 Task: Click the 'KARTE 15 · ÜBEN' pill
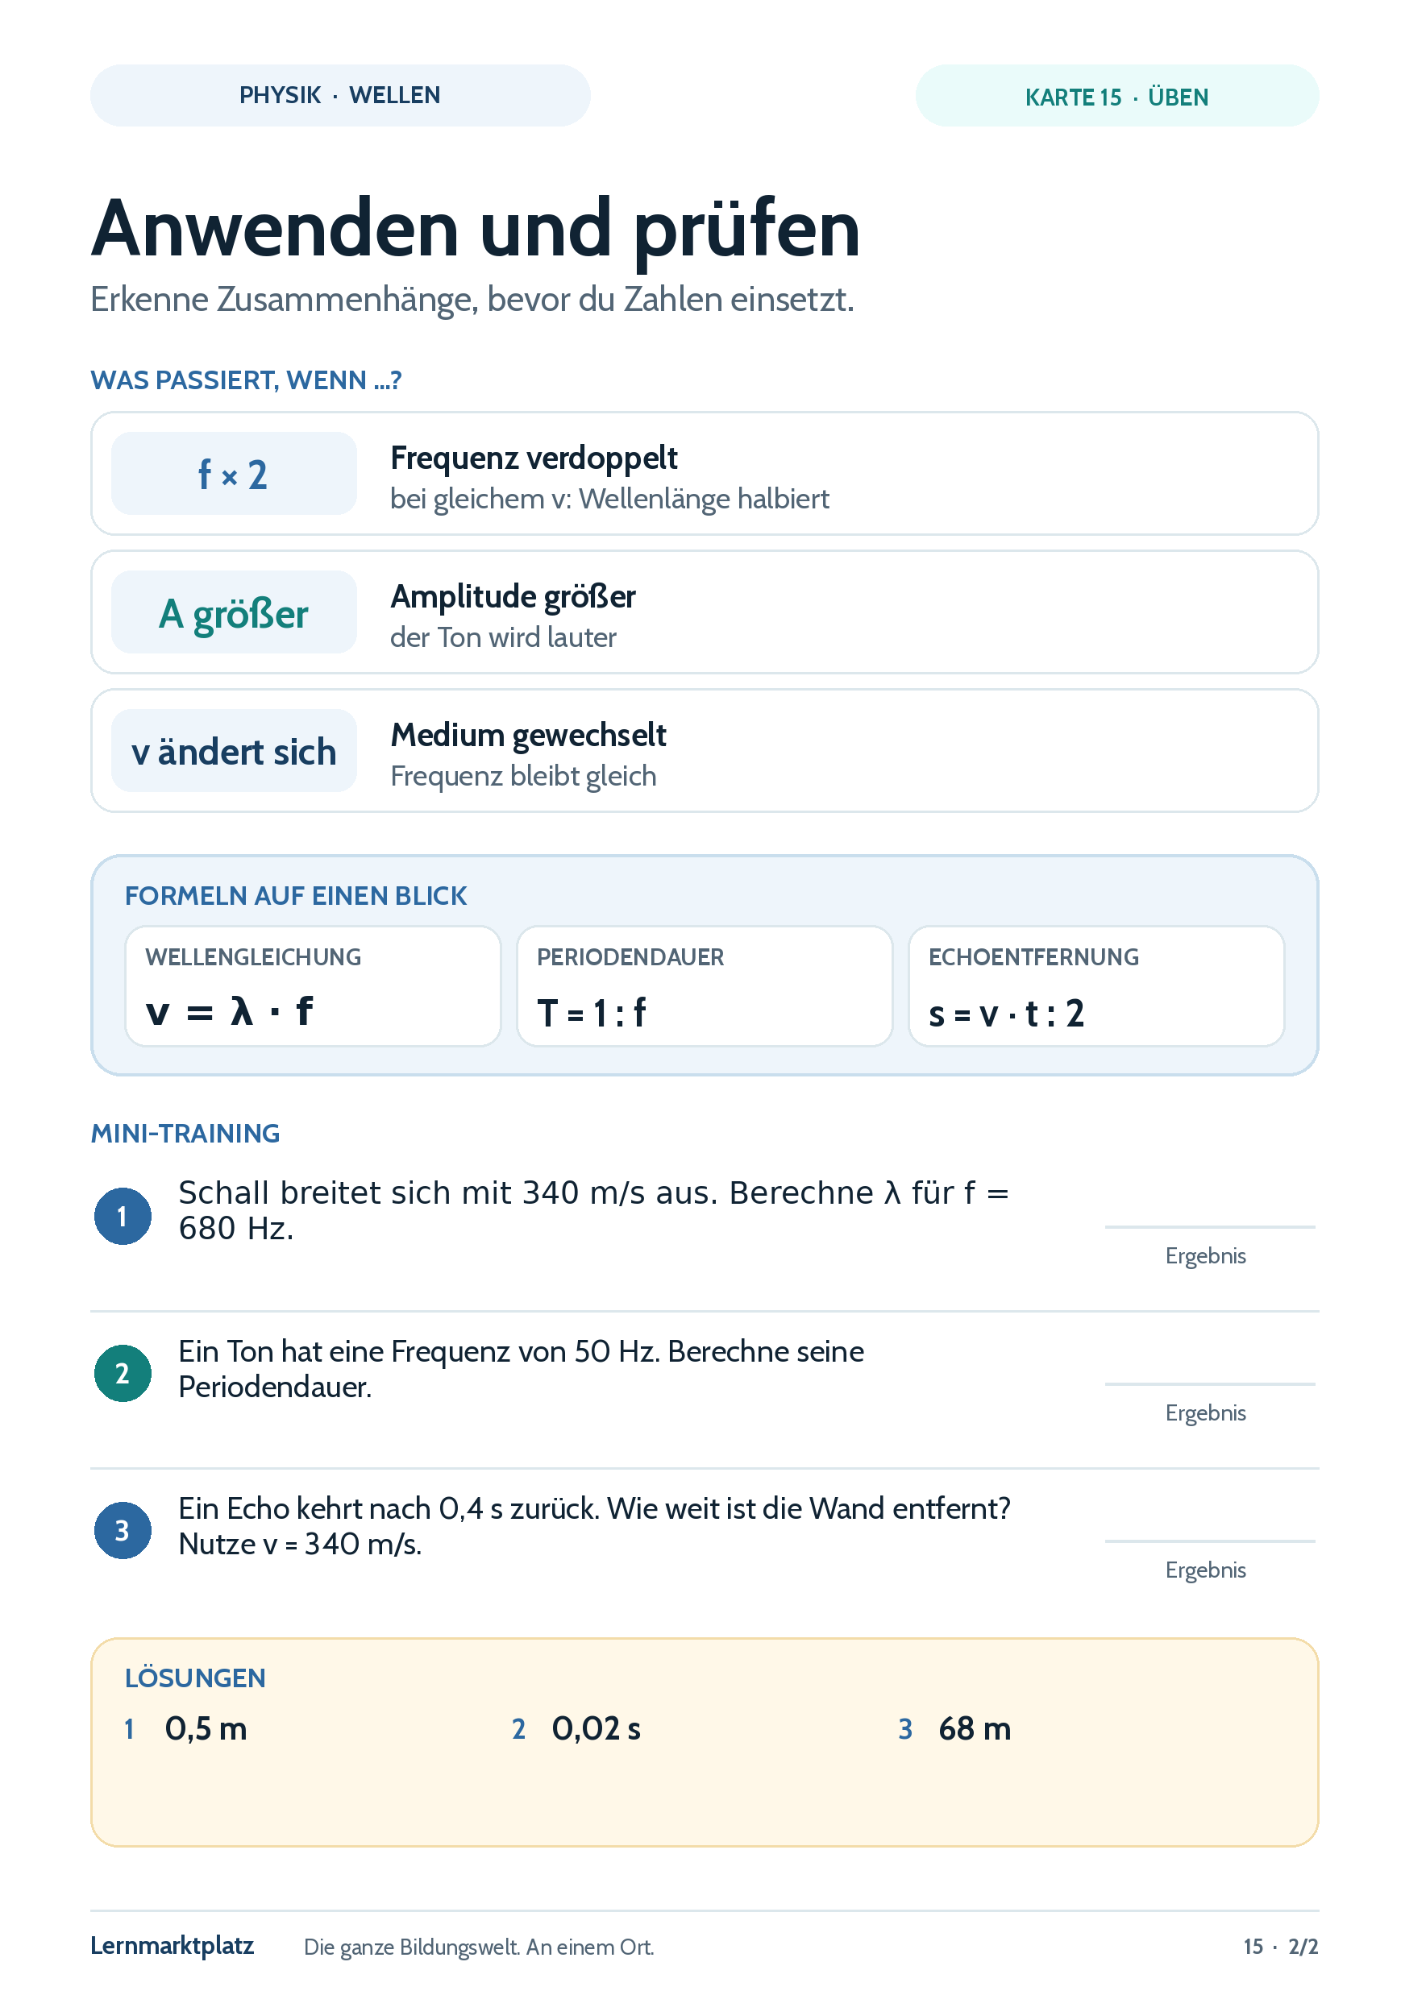1117,96
